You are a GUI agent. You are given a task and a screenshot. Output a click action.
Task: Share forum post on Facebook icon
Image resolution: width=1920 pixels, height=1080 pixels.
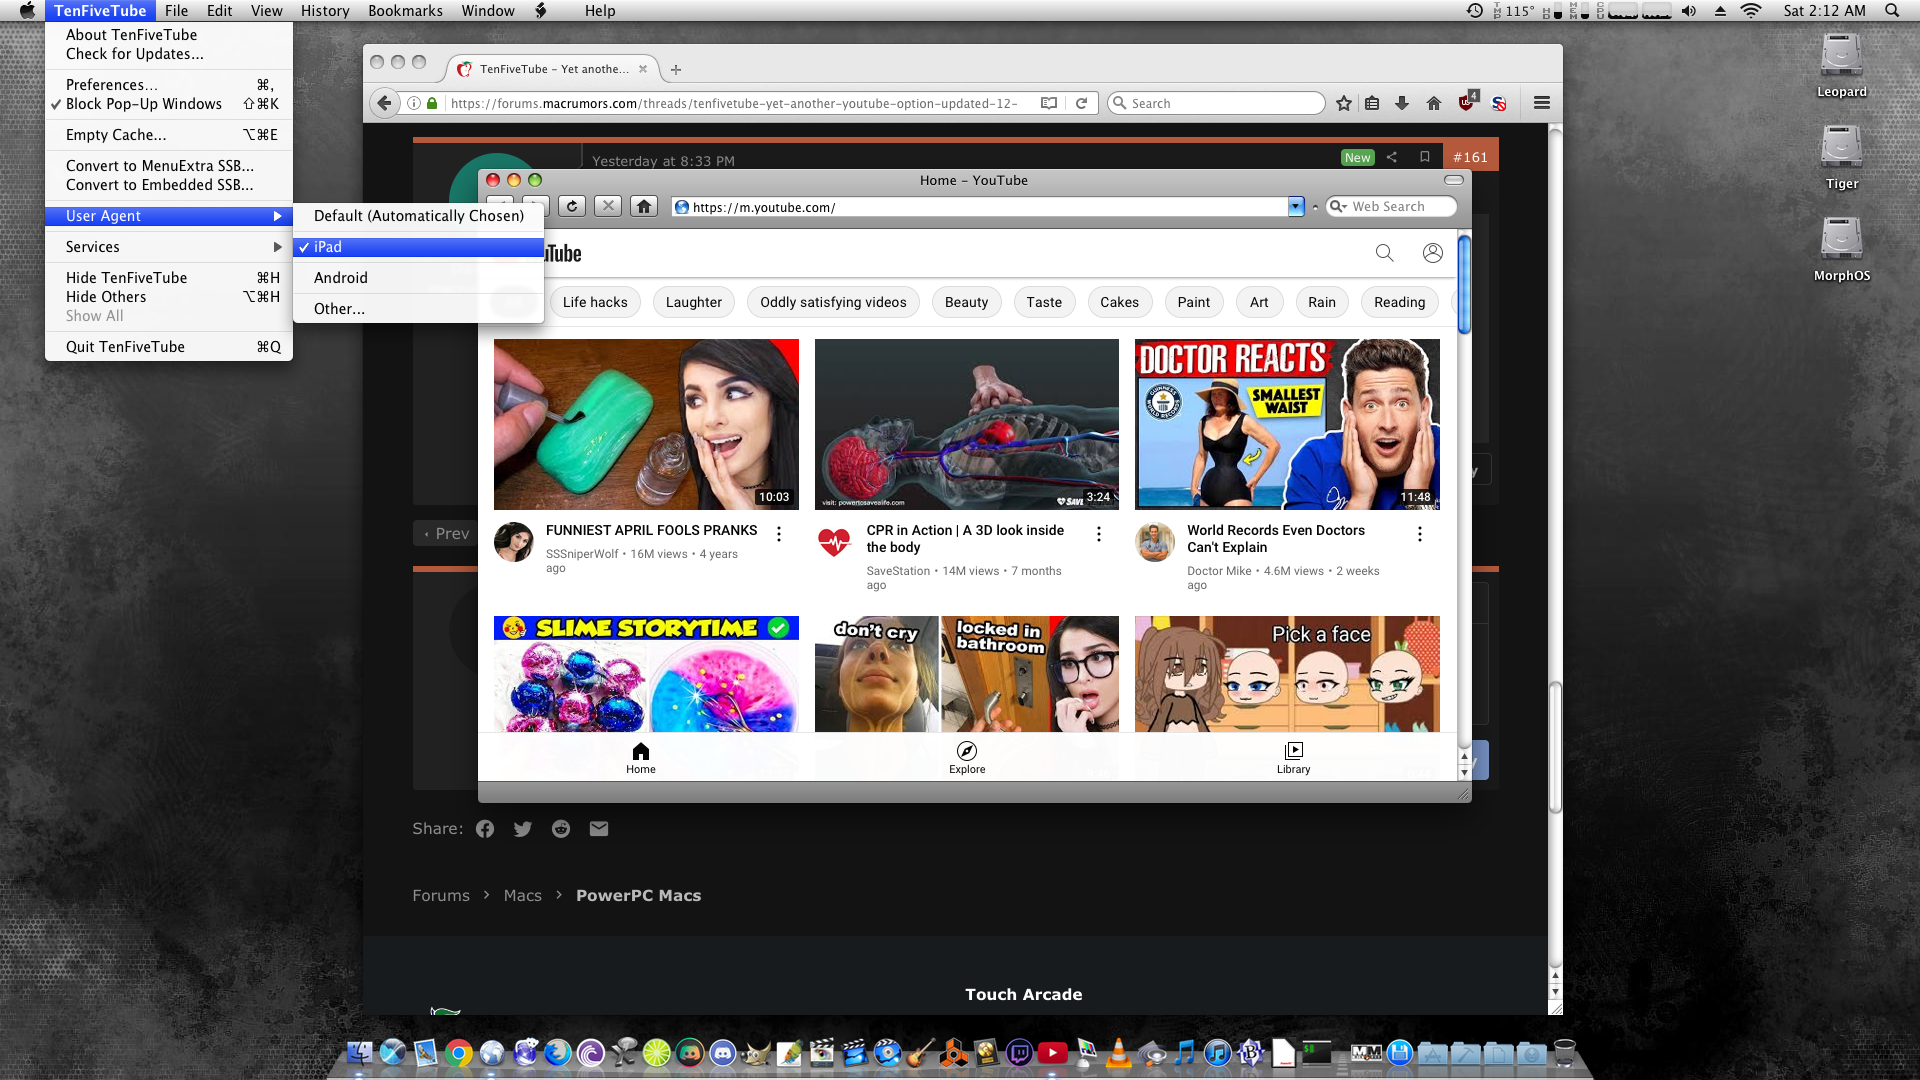tap(485, 829)
